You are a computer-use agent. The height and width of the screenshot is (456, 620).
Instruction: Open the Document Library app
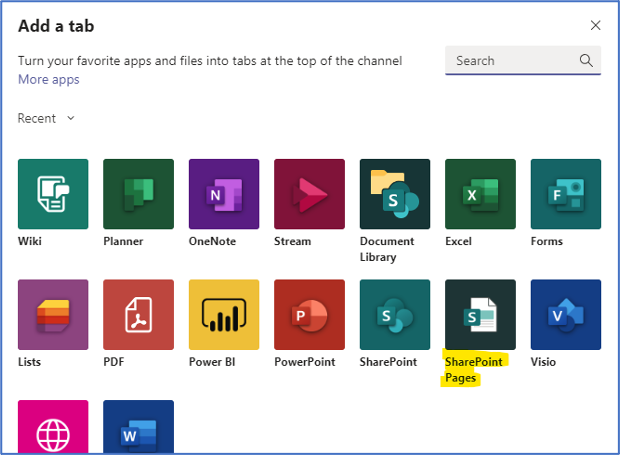click(x=395, y=194)
